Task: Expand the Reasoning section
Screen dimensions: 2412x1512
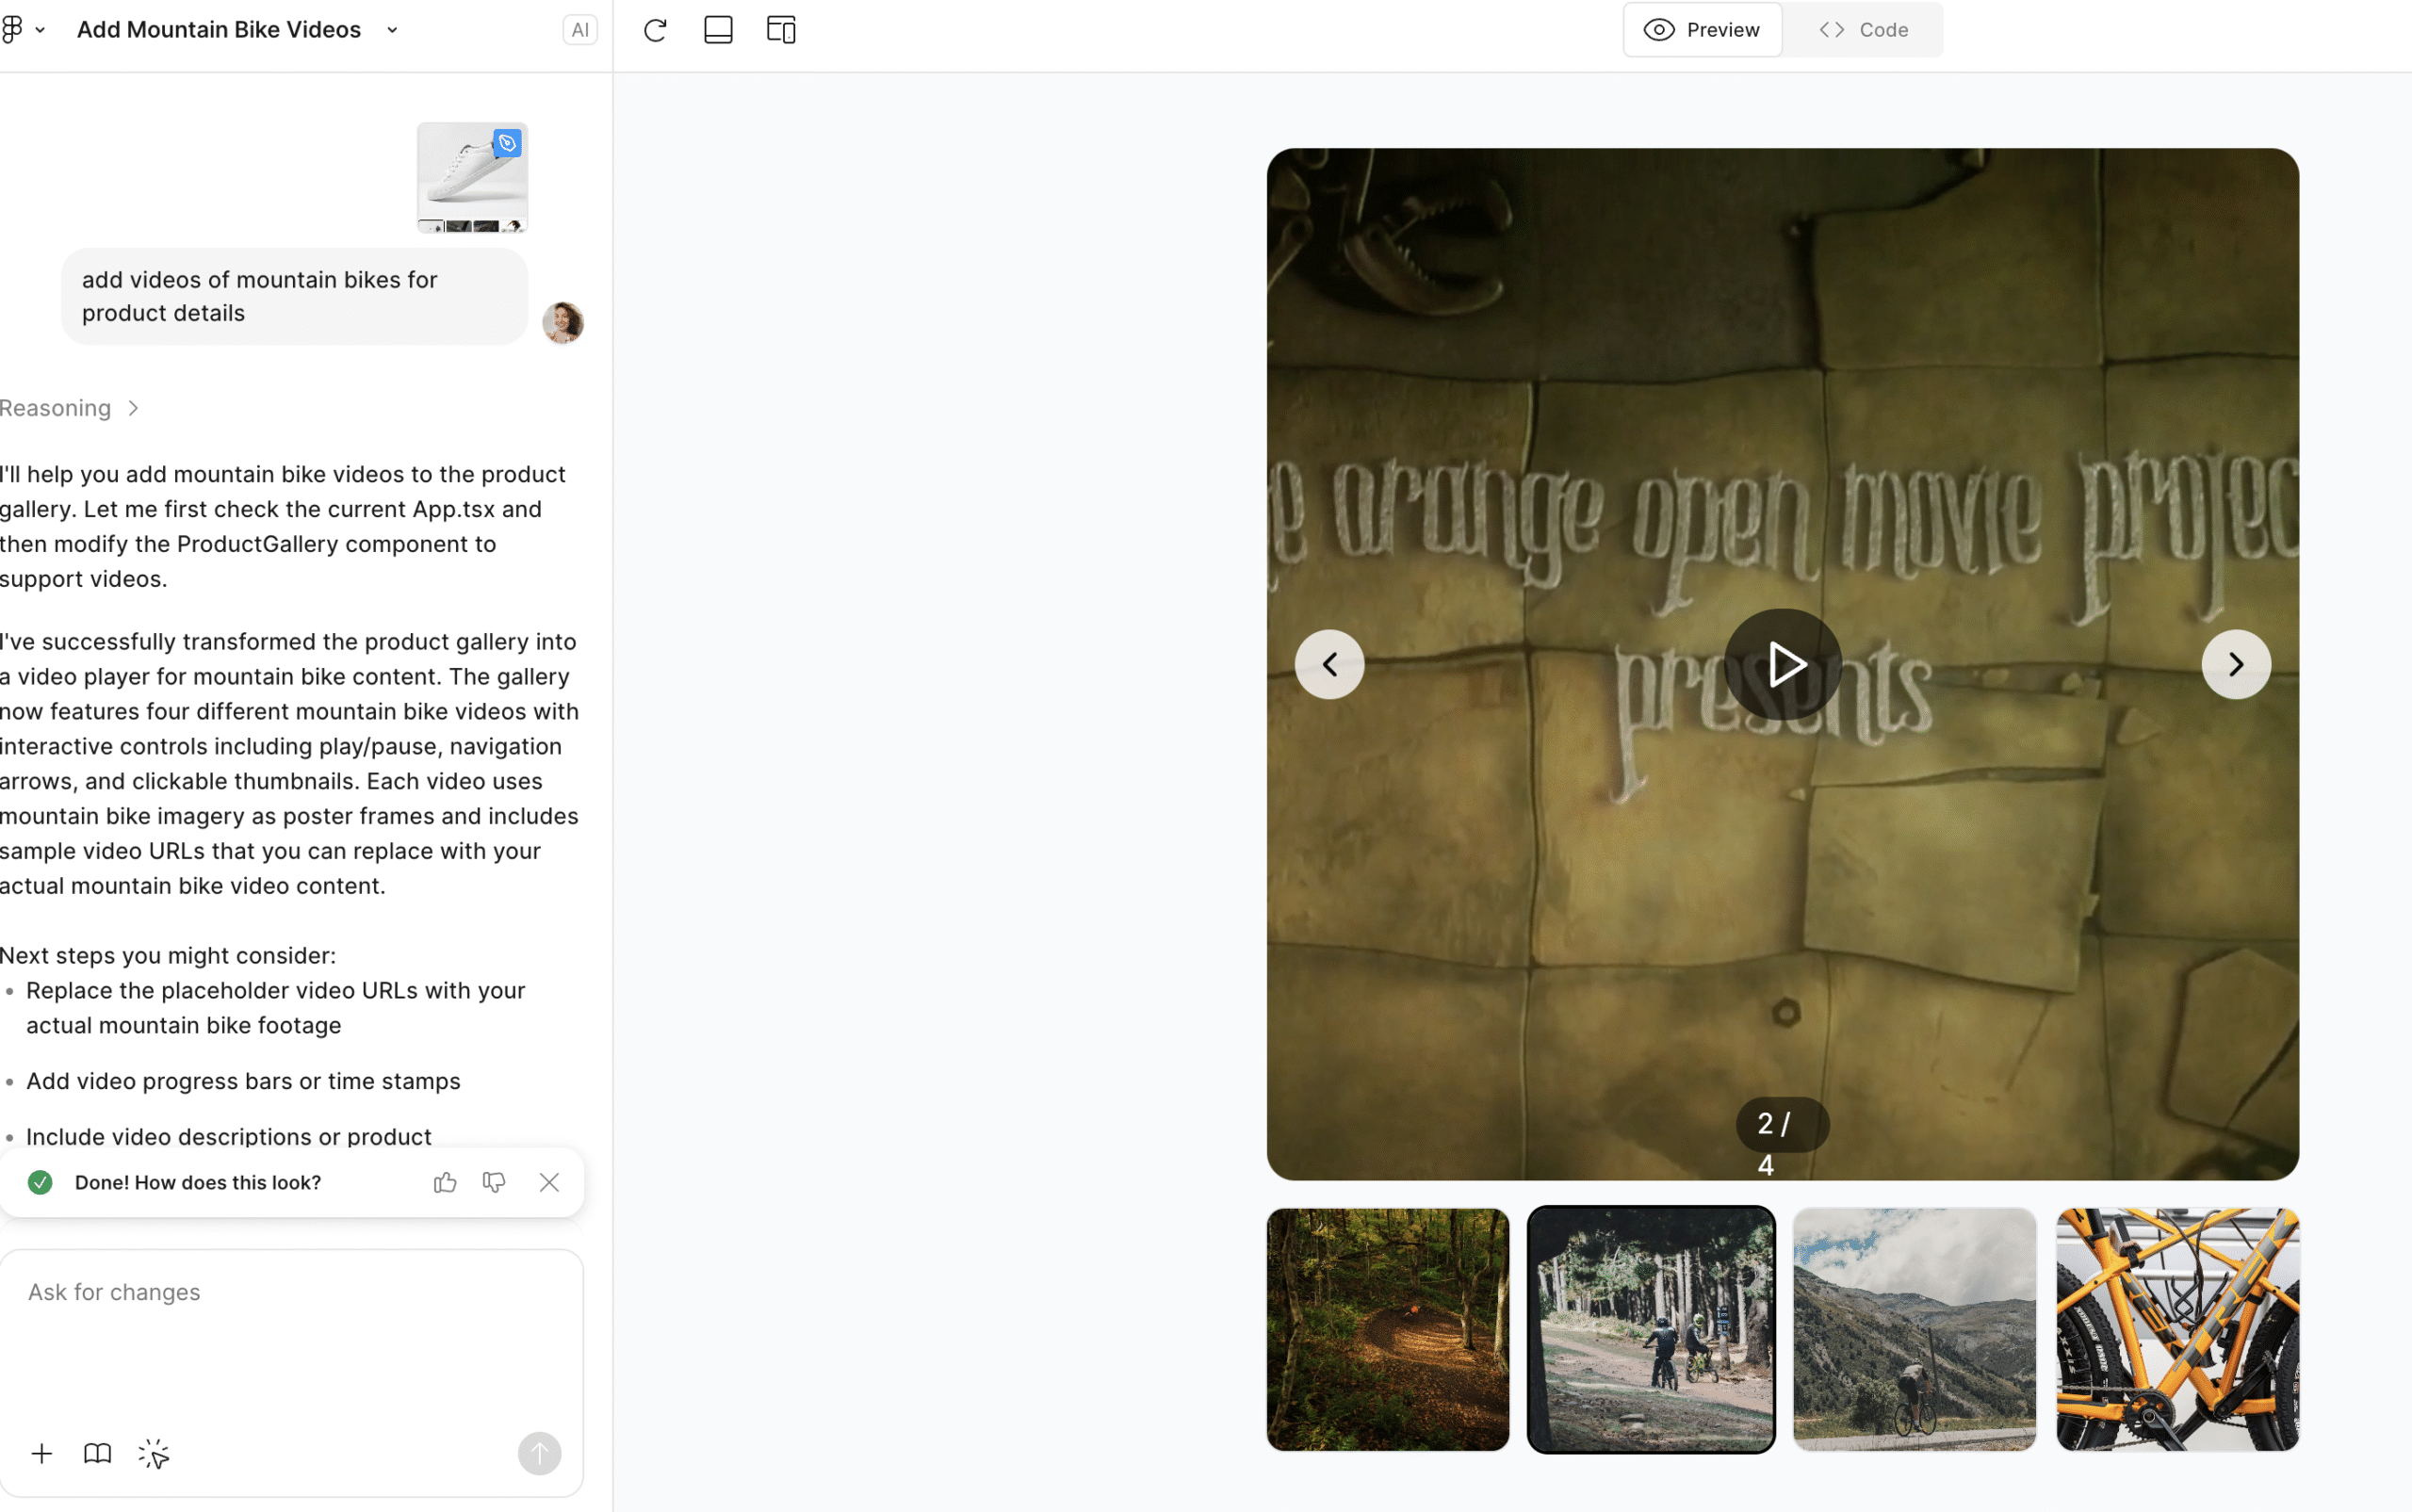Action: coord(70,408)
